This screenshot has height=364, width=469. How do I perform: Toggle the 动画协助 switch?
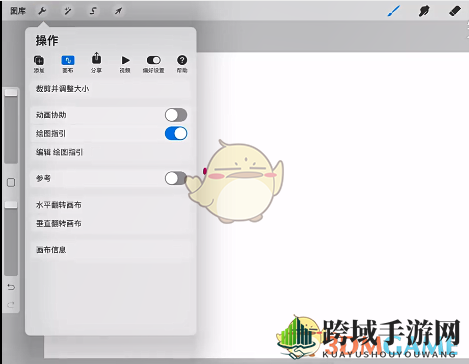(176, 115)
